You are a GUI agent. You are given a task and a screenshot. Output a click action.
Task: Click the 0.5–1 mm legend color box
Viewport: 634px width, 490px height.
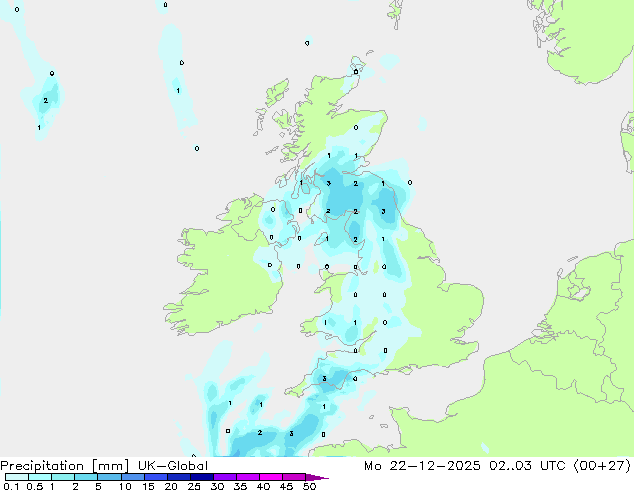(x=40, y=477)
